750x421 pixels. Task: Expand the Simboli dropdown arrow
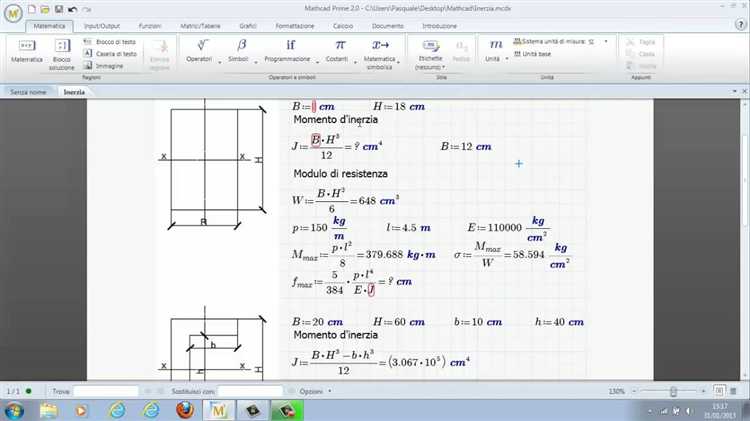pyautogui.click(x=256, y=62)
